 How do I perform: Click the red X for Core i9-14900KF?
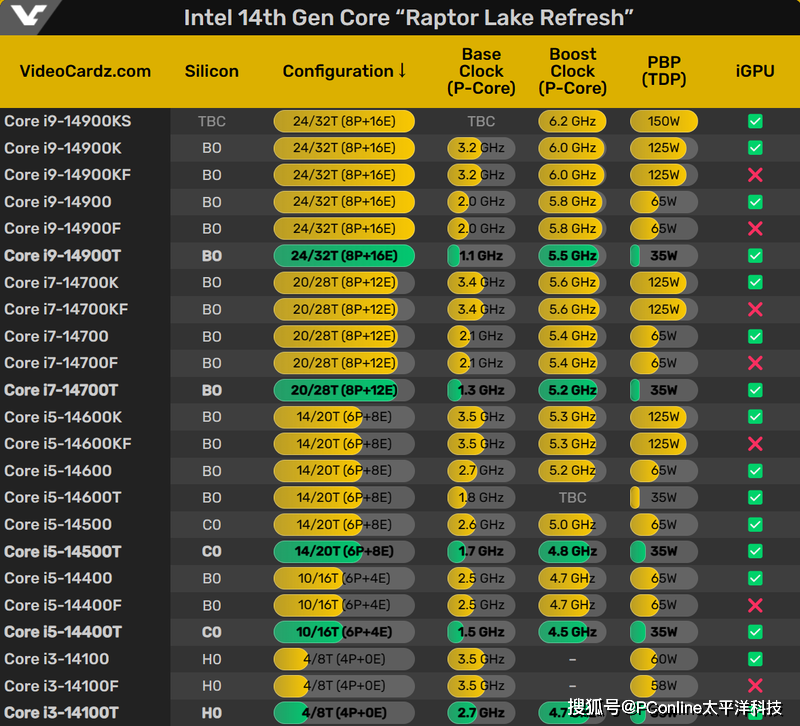coord(755,175)
